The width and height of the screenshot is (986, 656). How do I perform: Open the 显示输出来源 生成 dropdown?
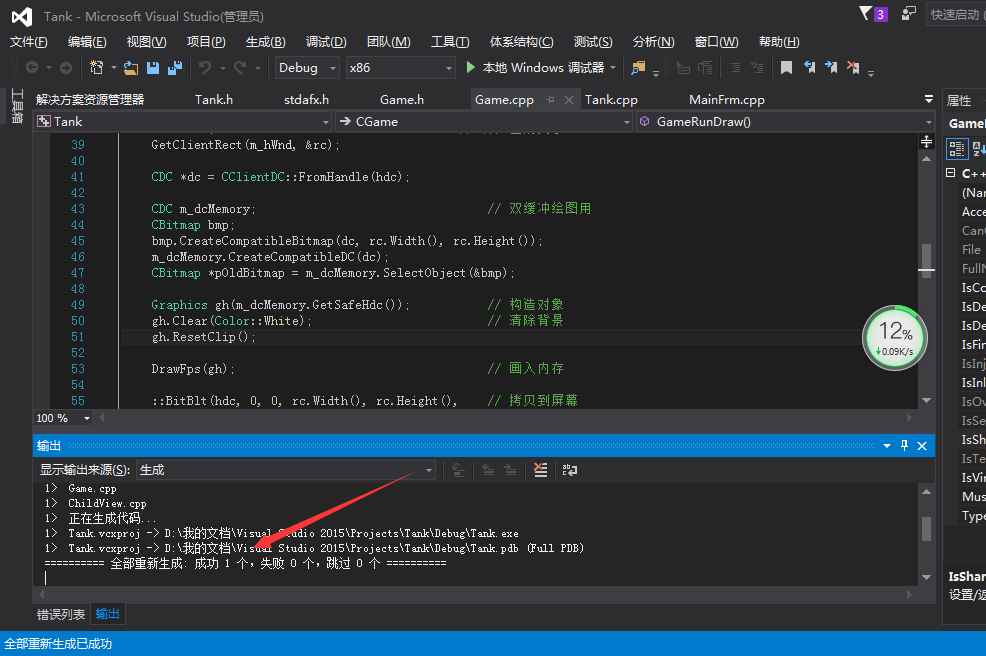286,470
